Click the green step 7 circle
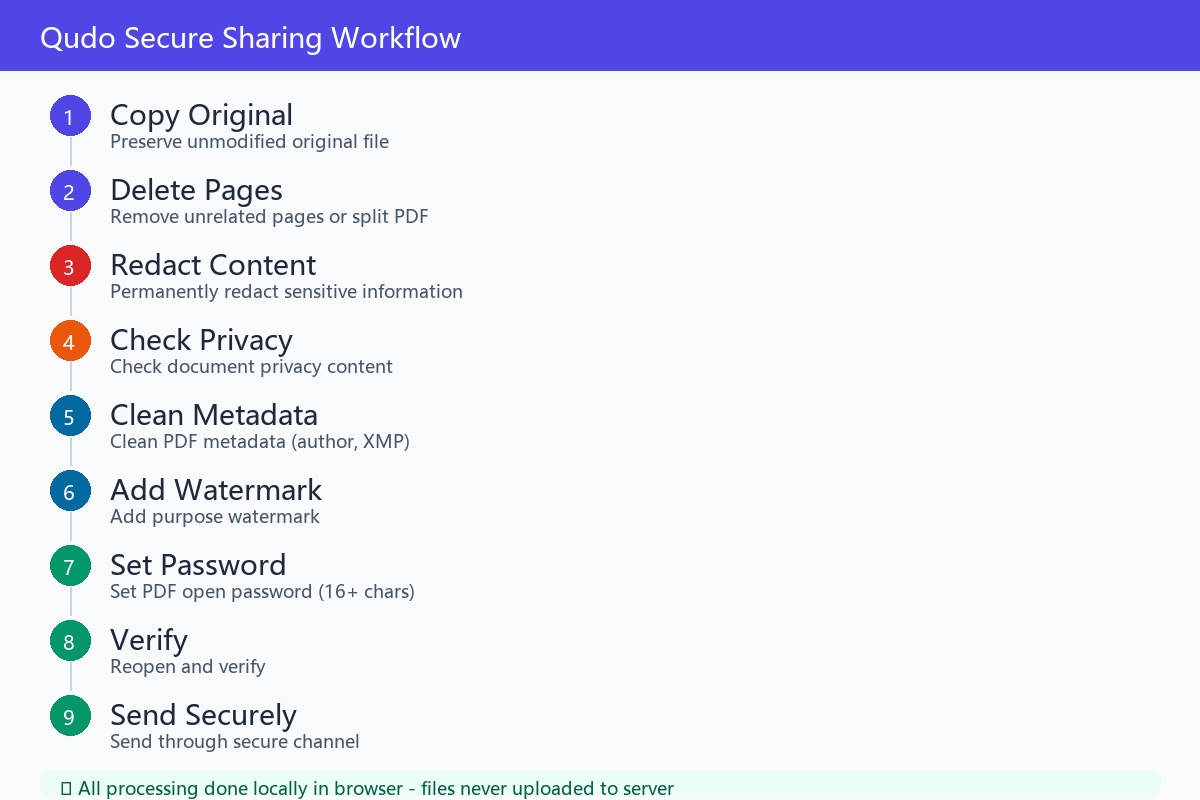Image resolution: width=1200 pixels, height=800 pixels. pos(70,566)
